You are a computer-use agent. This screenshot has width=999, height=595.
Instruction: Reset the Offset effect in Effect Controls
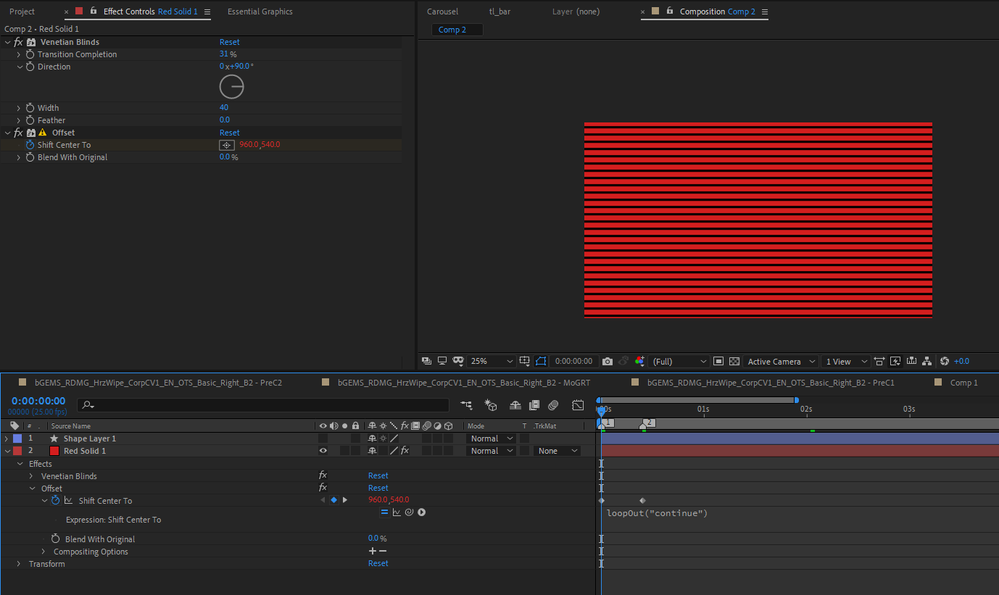[229, 133]
